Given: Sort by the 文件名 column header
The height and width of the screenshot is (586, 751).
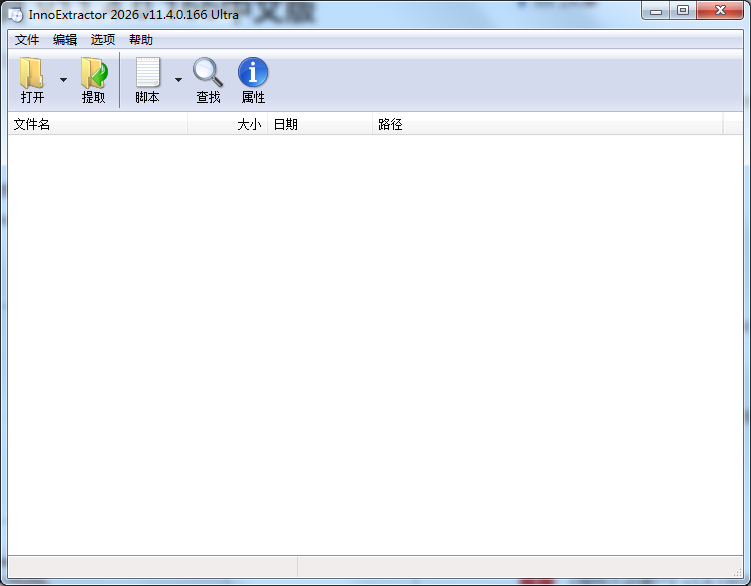Looking at the screenshot, I should (97, 125).
